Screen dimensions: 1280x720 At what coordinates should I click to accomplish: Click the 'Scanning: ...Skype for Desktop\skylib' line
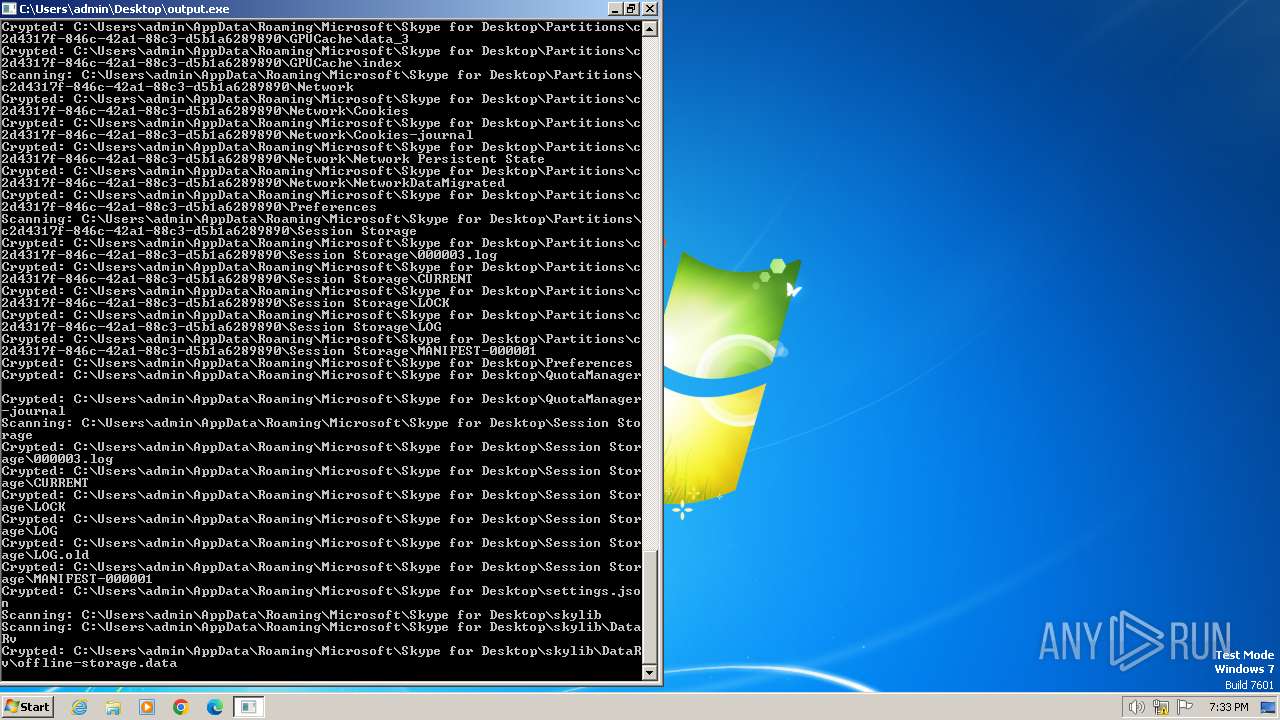tap(301, 615)
